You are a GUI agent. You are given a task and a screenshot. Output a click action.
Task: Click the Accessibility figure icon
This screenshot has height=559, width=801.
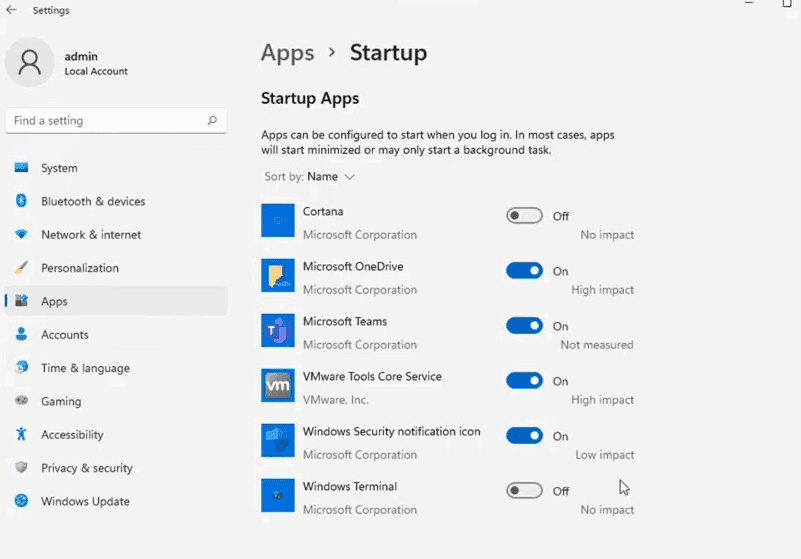(x=21, y=434)
